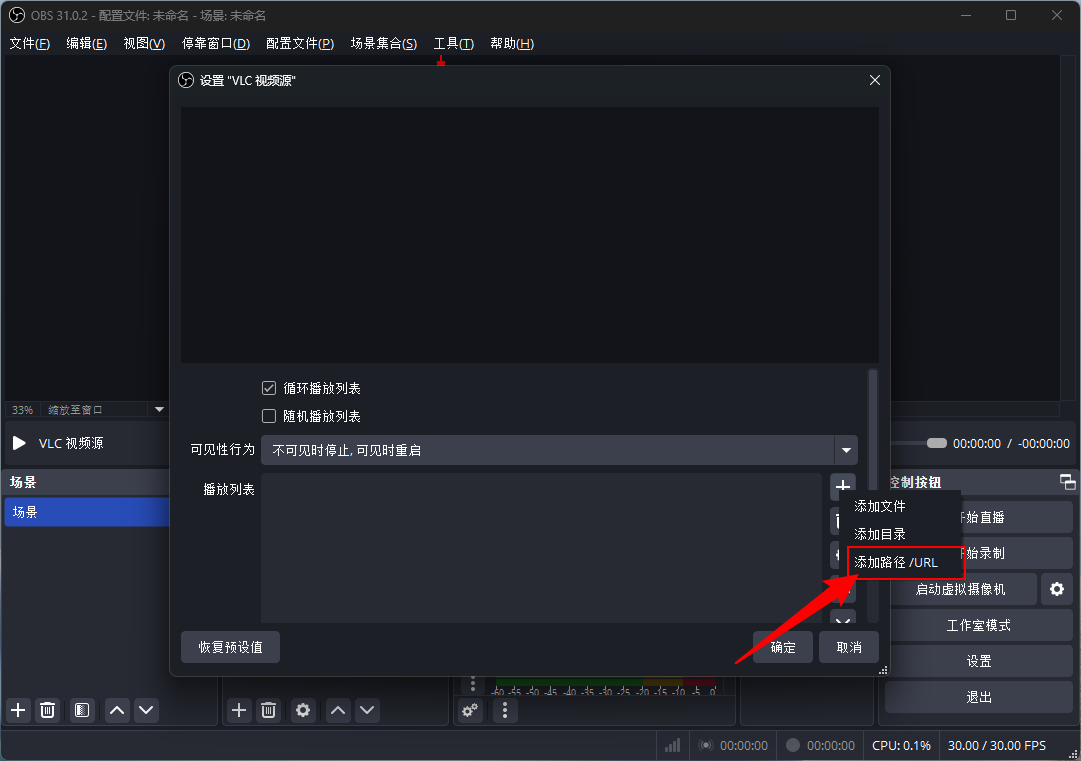
Task: Open the scene filters icon
Action: coord(82,710)
